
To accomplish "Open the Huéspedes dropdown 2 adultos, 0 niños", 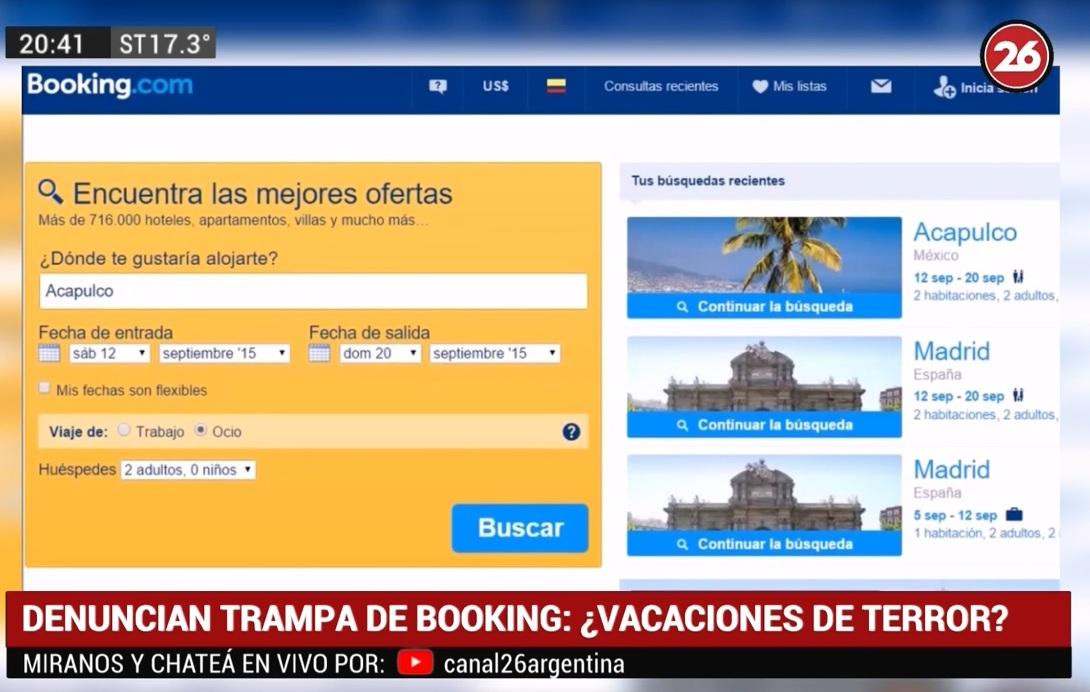I will pos(188,470).
